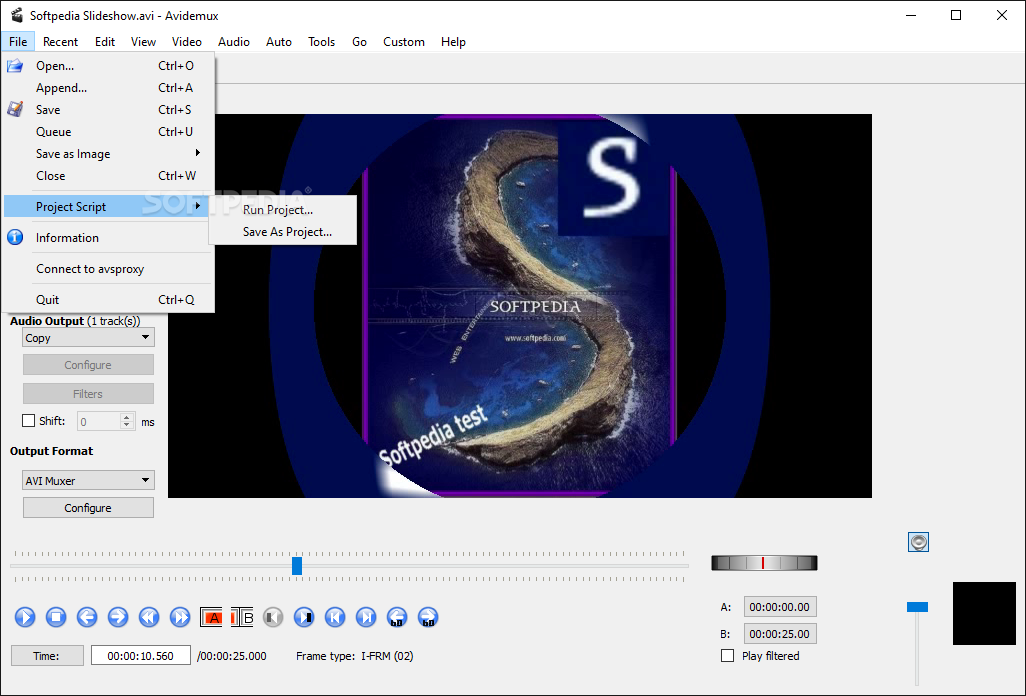Click the marker A time field
Image resolution: width=1026 pixels, height=696 pixels.
[x=780, y=607]
